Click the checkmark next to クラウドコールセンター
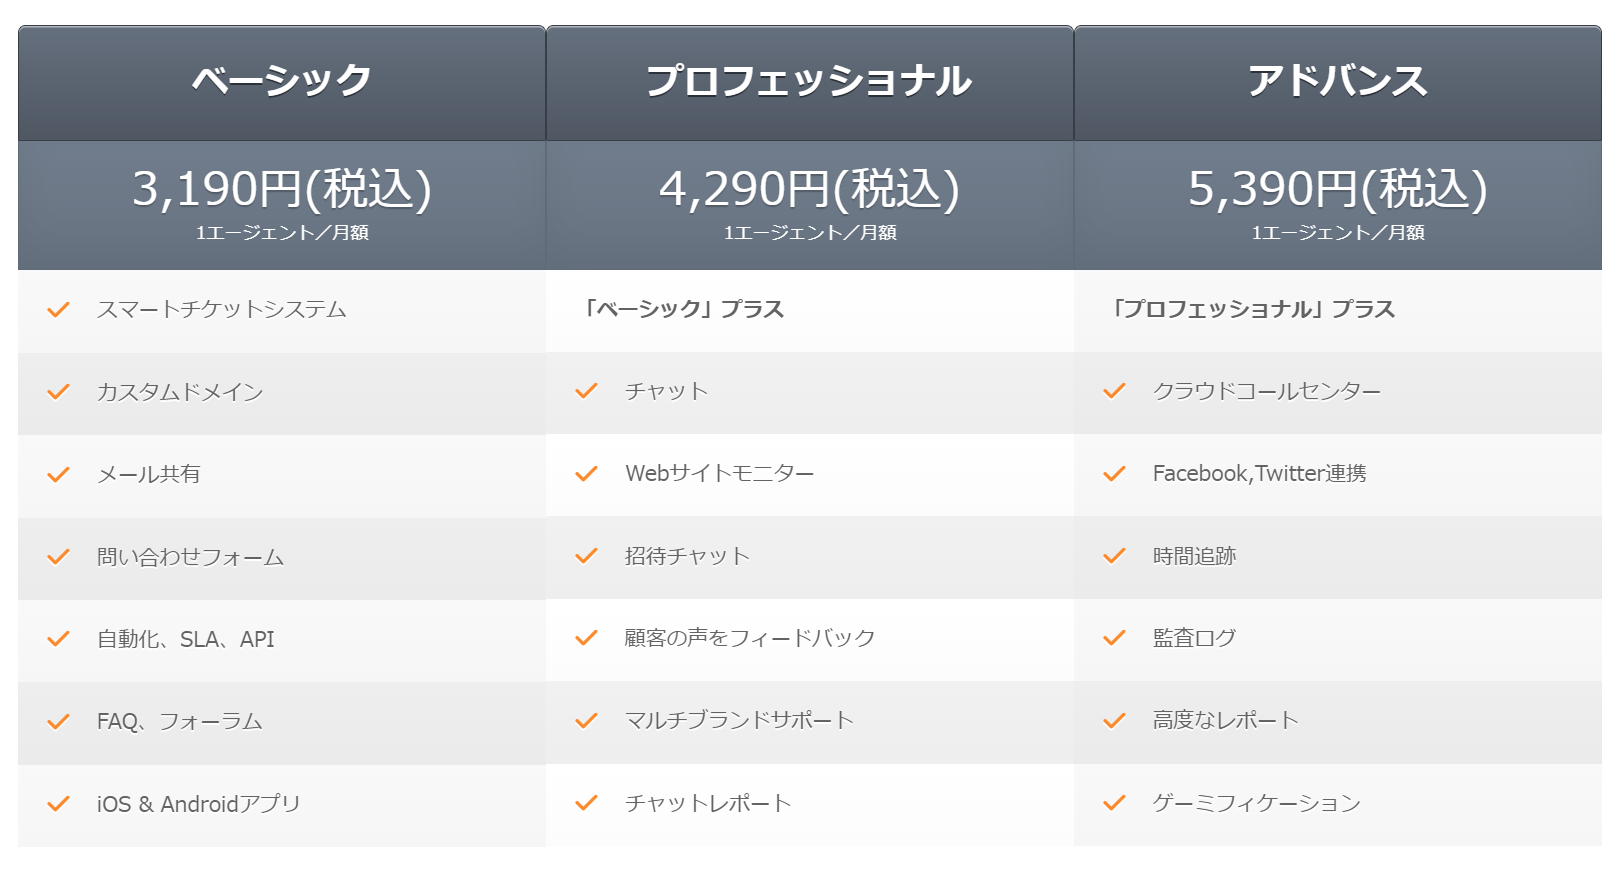 pyautogui.click(x=1115, y=391)
